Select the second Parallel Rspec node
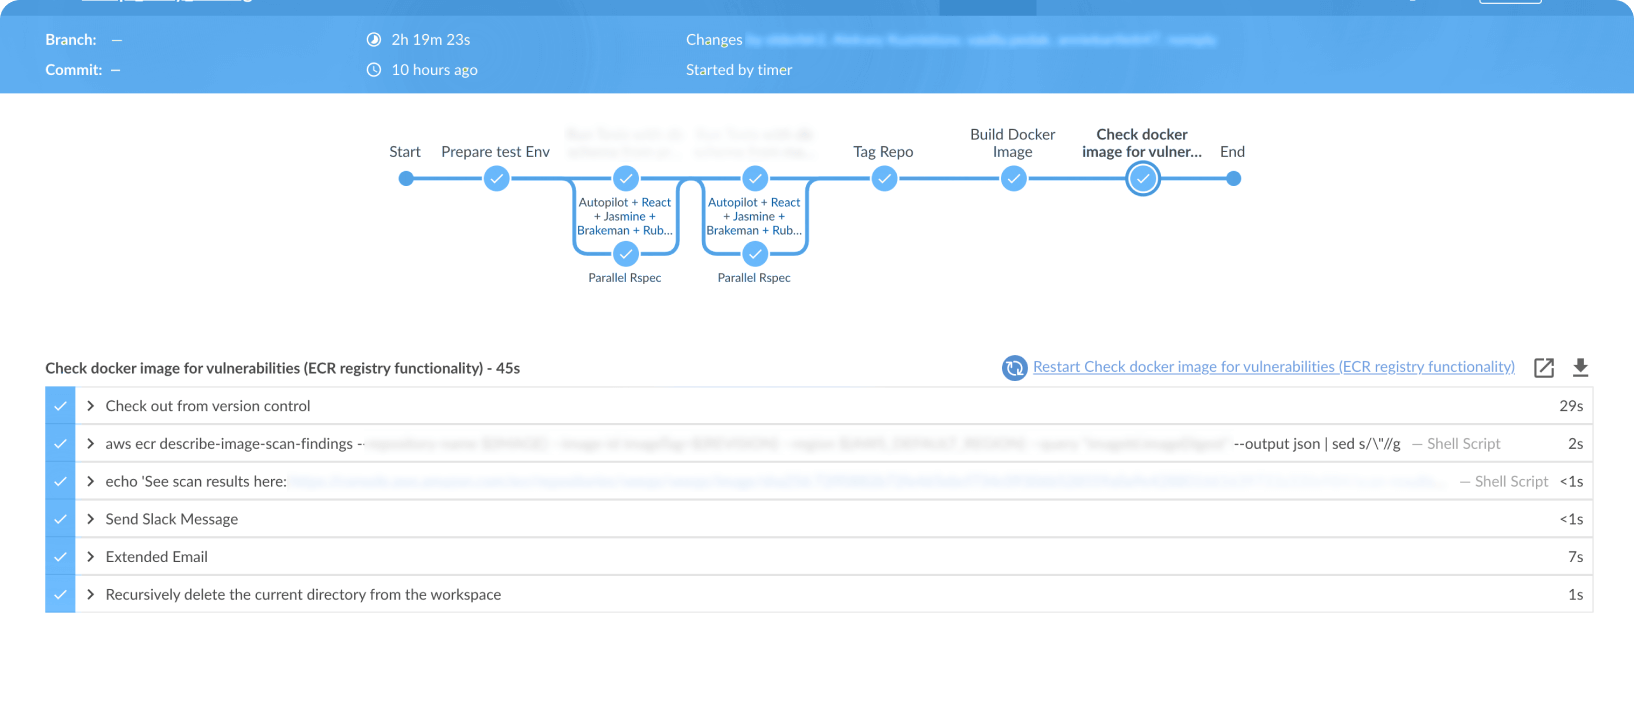 point(755,254)
